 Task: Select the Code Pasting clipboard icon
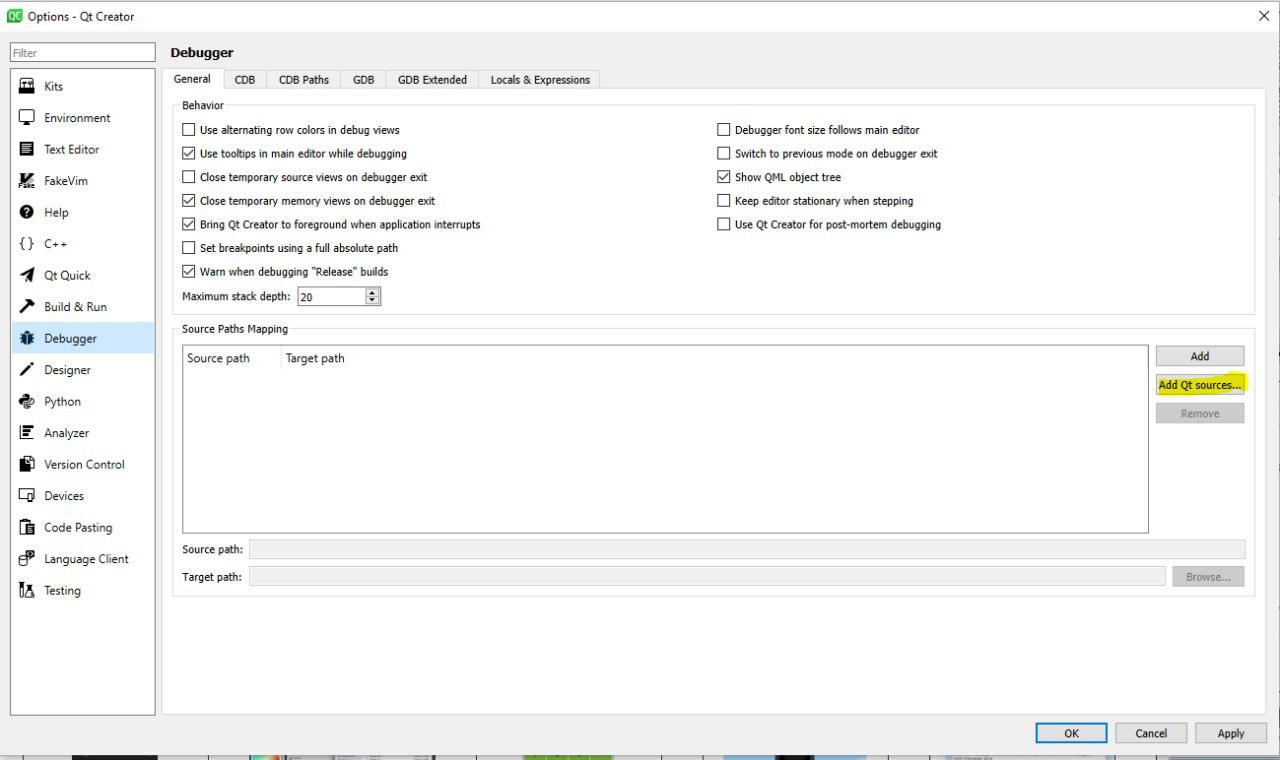27,527
